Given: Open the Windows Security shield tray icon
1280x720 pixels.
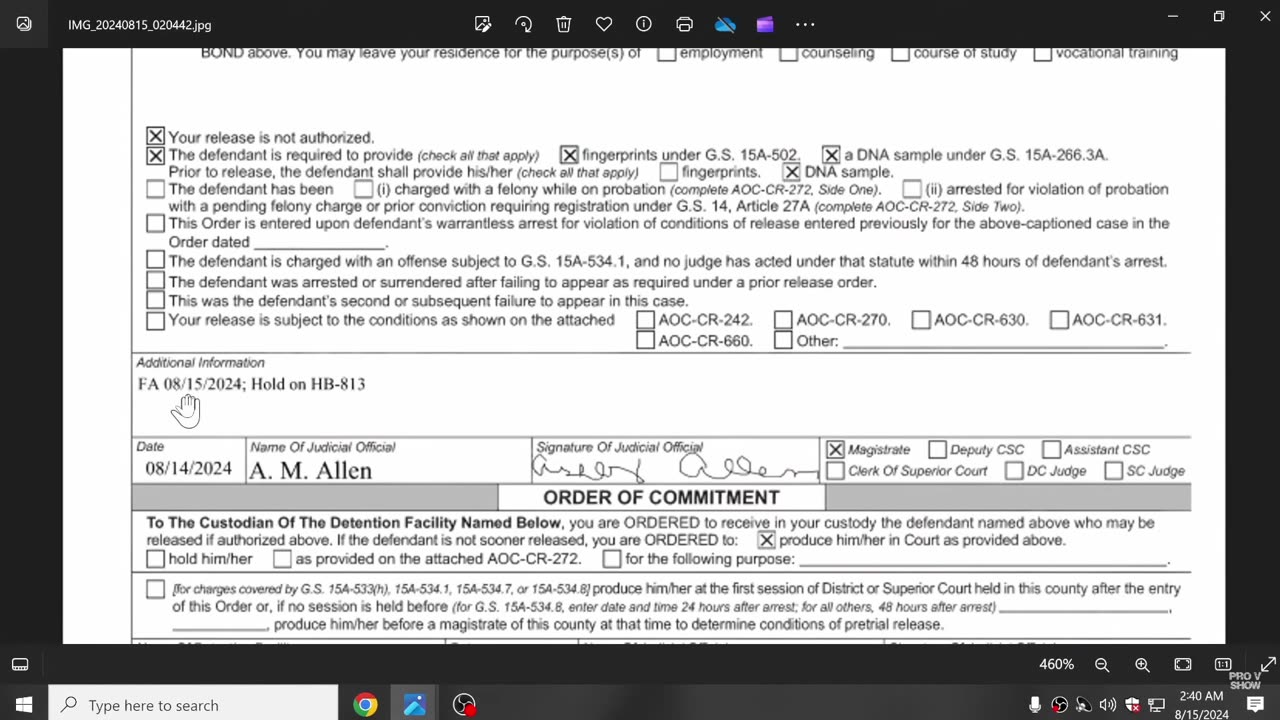Looking at the screenshot, I should pyautogui.click(x=1132, y=705).
